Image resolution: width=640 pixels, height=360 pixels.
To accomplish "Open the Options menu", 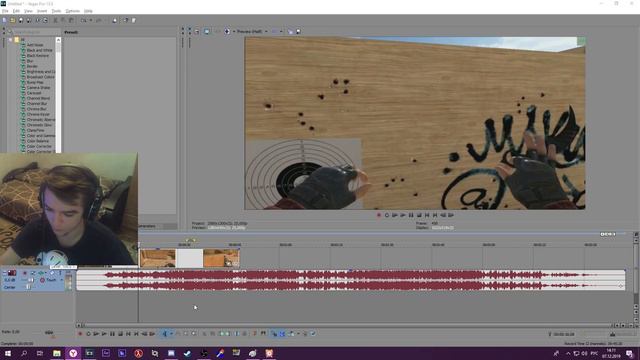I will [x=72, y=11].
